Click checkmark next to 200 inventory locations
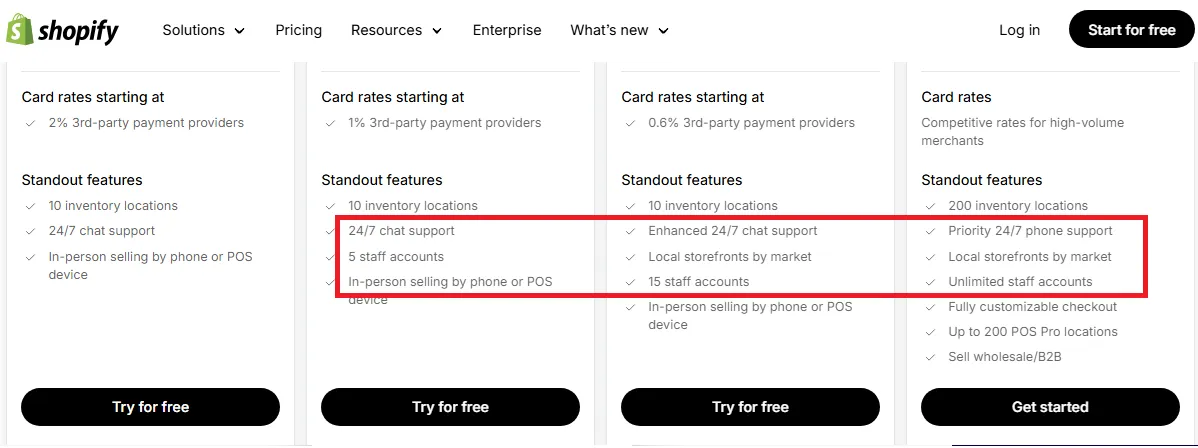Screen dimensions: 1198x448 [930, 206]
